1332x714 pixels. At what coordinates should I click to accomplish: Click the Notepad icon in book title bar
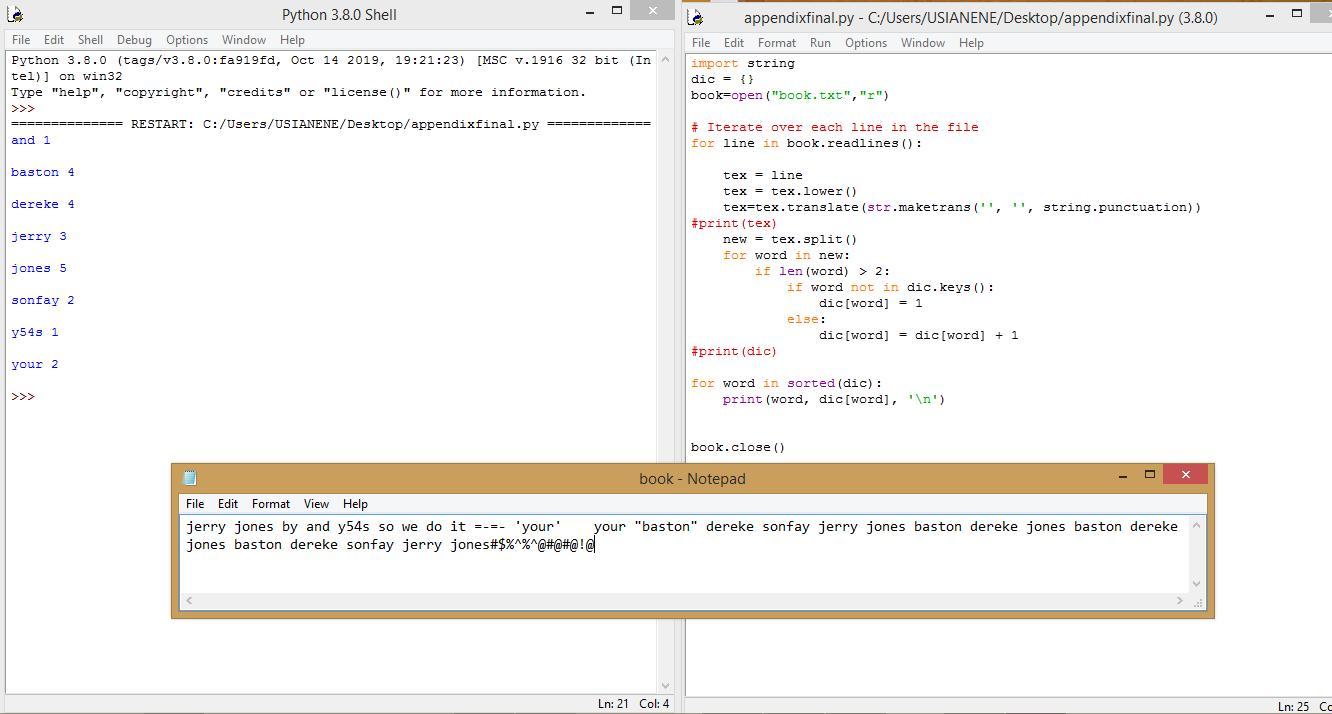[x=191, y=478]
